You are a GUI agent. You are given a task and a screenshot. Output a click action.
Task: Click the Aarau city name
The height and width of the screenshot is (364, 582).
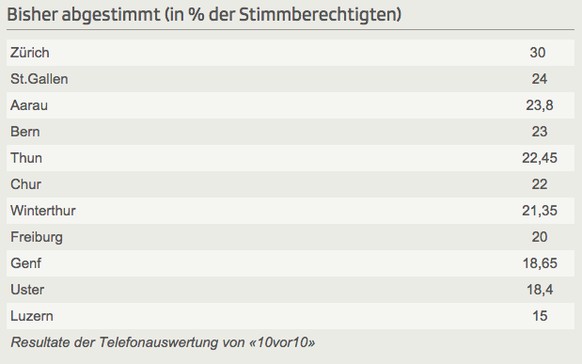point(29,105)
